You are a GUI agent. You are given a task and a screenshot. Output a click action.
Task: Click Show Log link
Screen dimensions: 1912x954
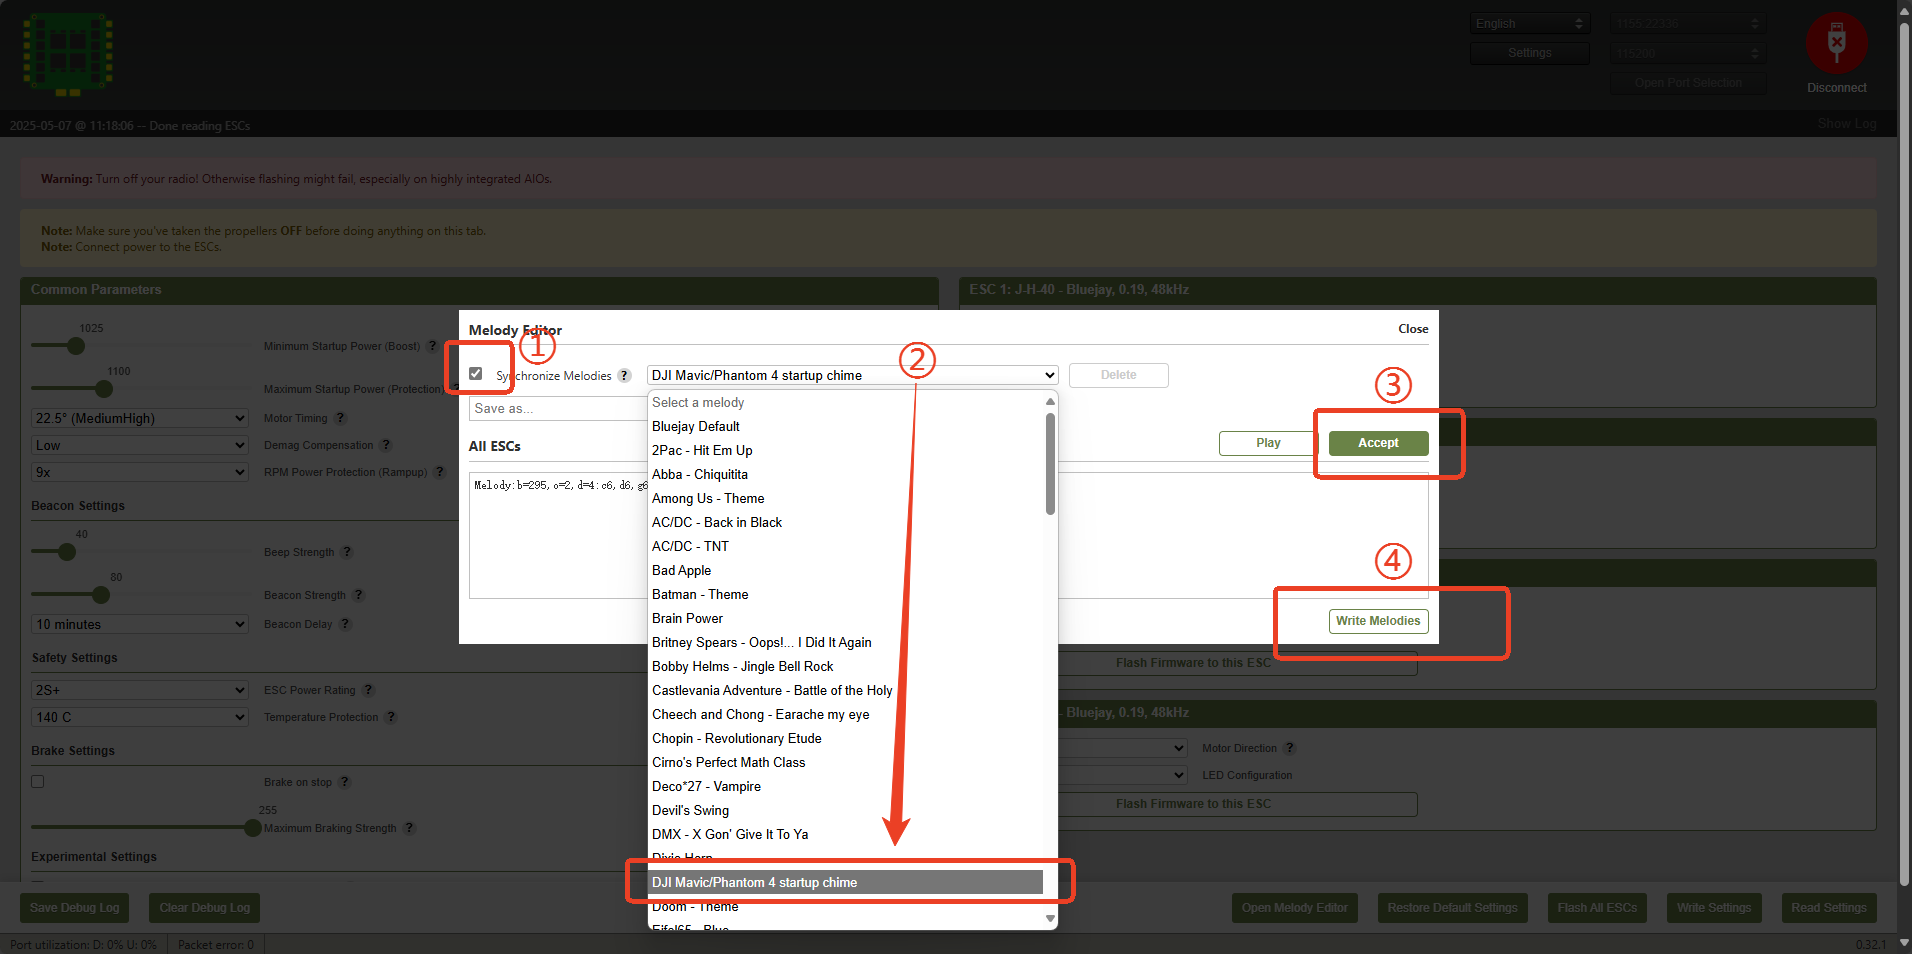[1846, 124]
